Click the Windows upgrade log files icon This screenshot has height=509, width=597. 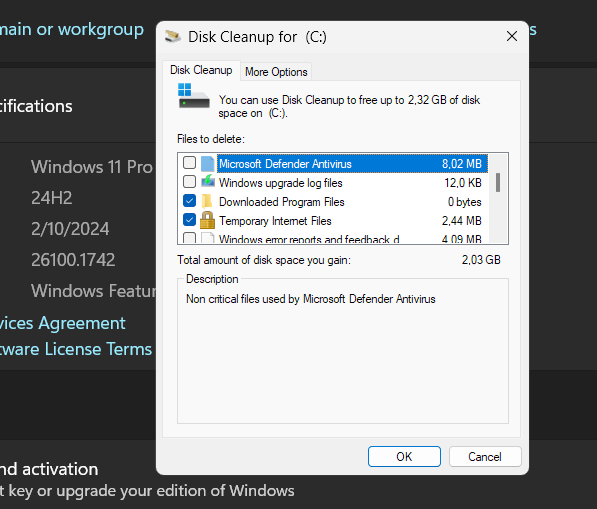[208, 182]
